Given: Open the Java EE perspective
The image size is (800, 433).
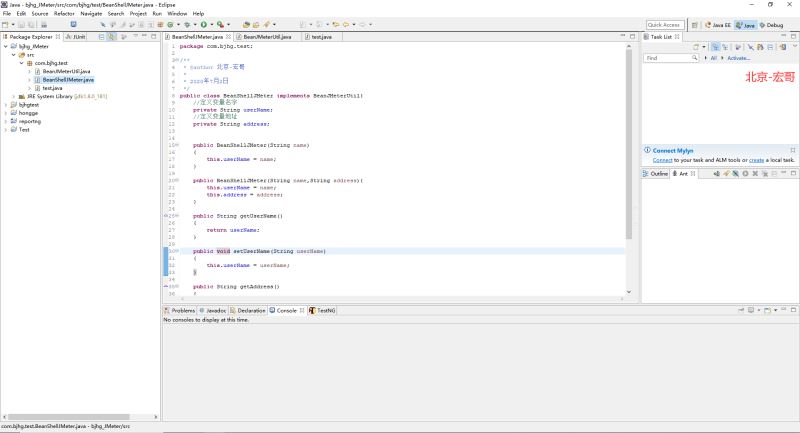Looking at the screenshot, I should click(x=717, y=24).
